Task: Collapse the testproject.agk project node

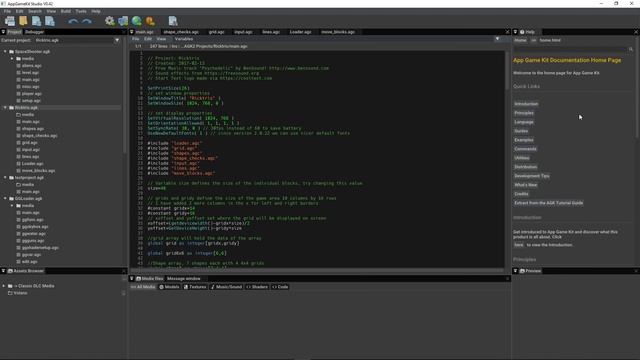Action: (x=5, y=178)
